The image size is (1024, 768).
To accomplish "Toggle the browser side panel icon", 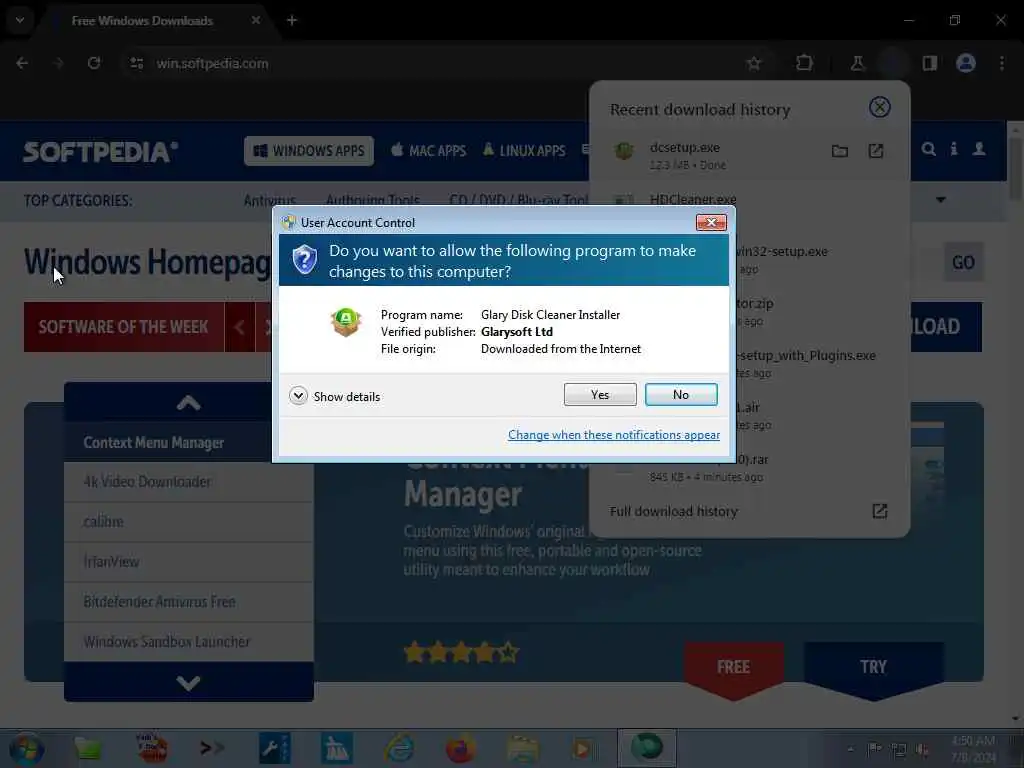I will 929,63.
